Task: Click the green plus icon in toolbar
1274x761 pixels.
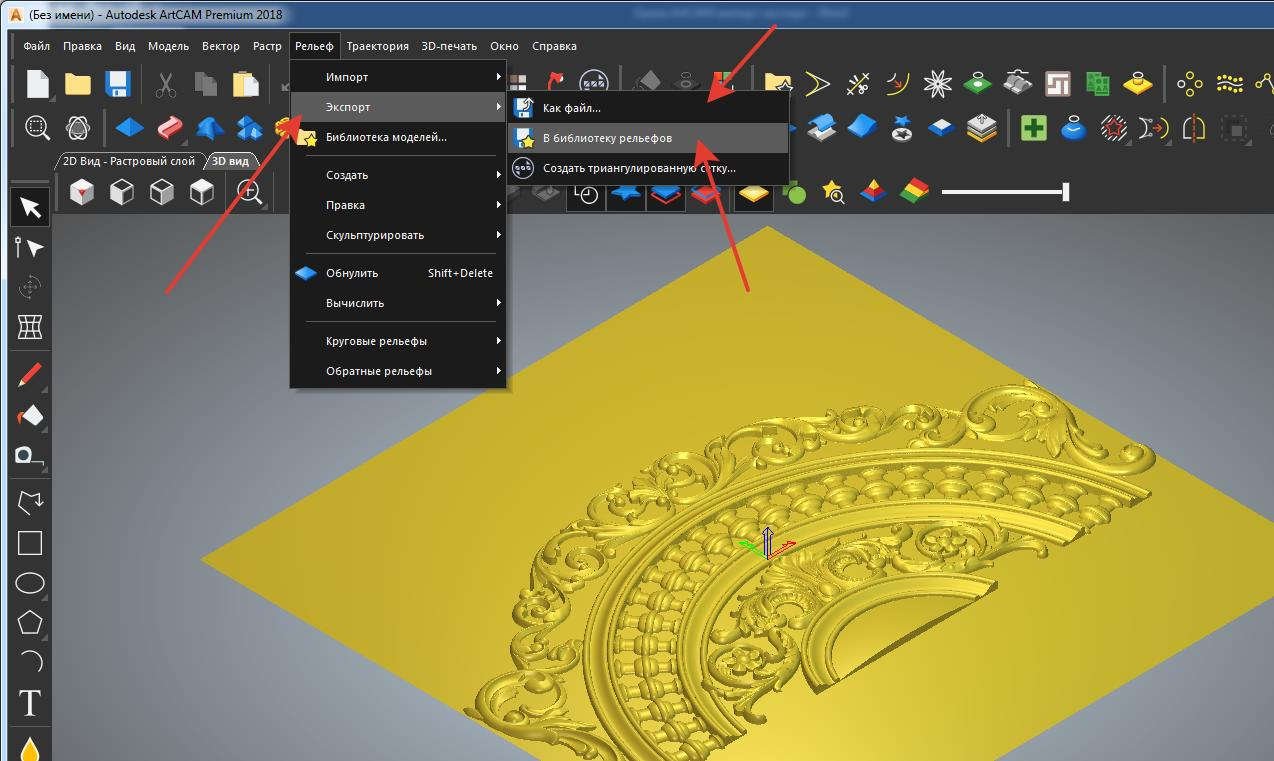Action: click(x=1033, y=128)
